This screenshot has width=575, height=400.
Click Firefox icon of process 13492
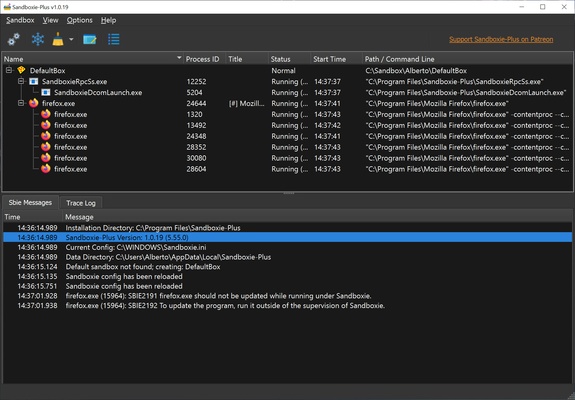45,125
